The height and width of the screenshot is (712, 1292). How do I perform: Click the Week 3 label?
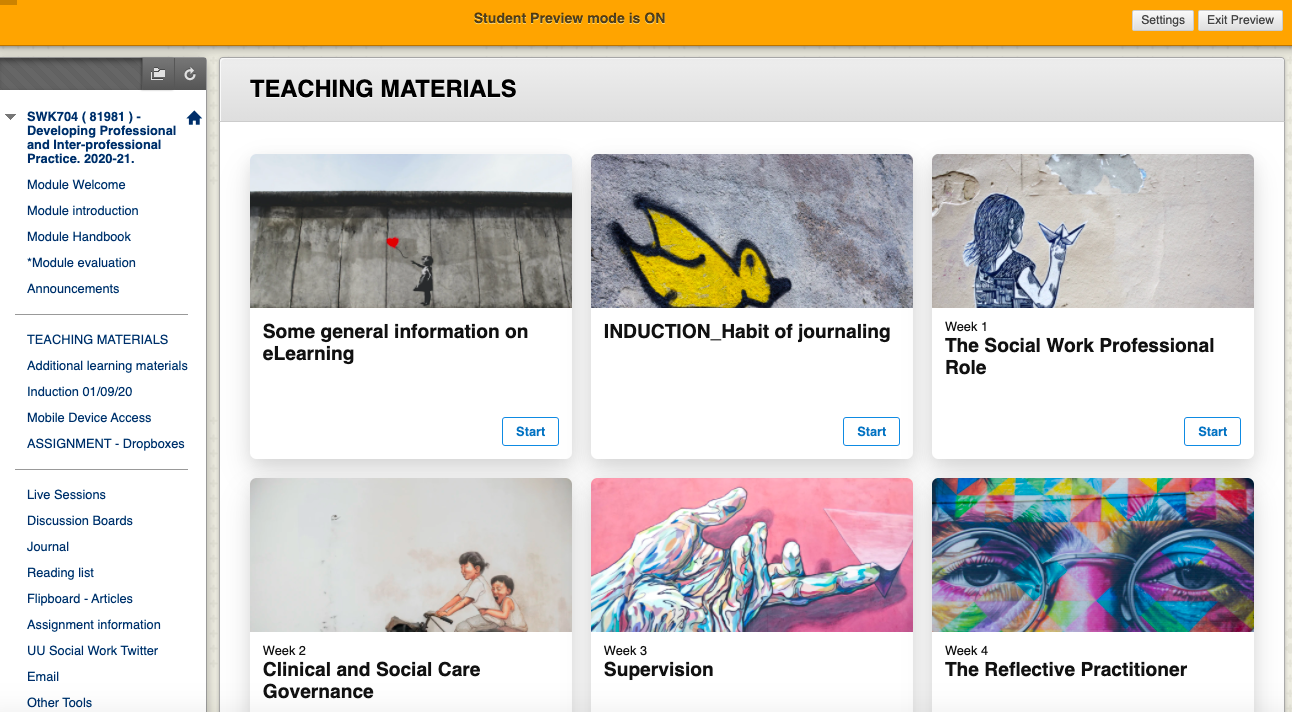point(625,651)
